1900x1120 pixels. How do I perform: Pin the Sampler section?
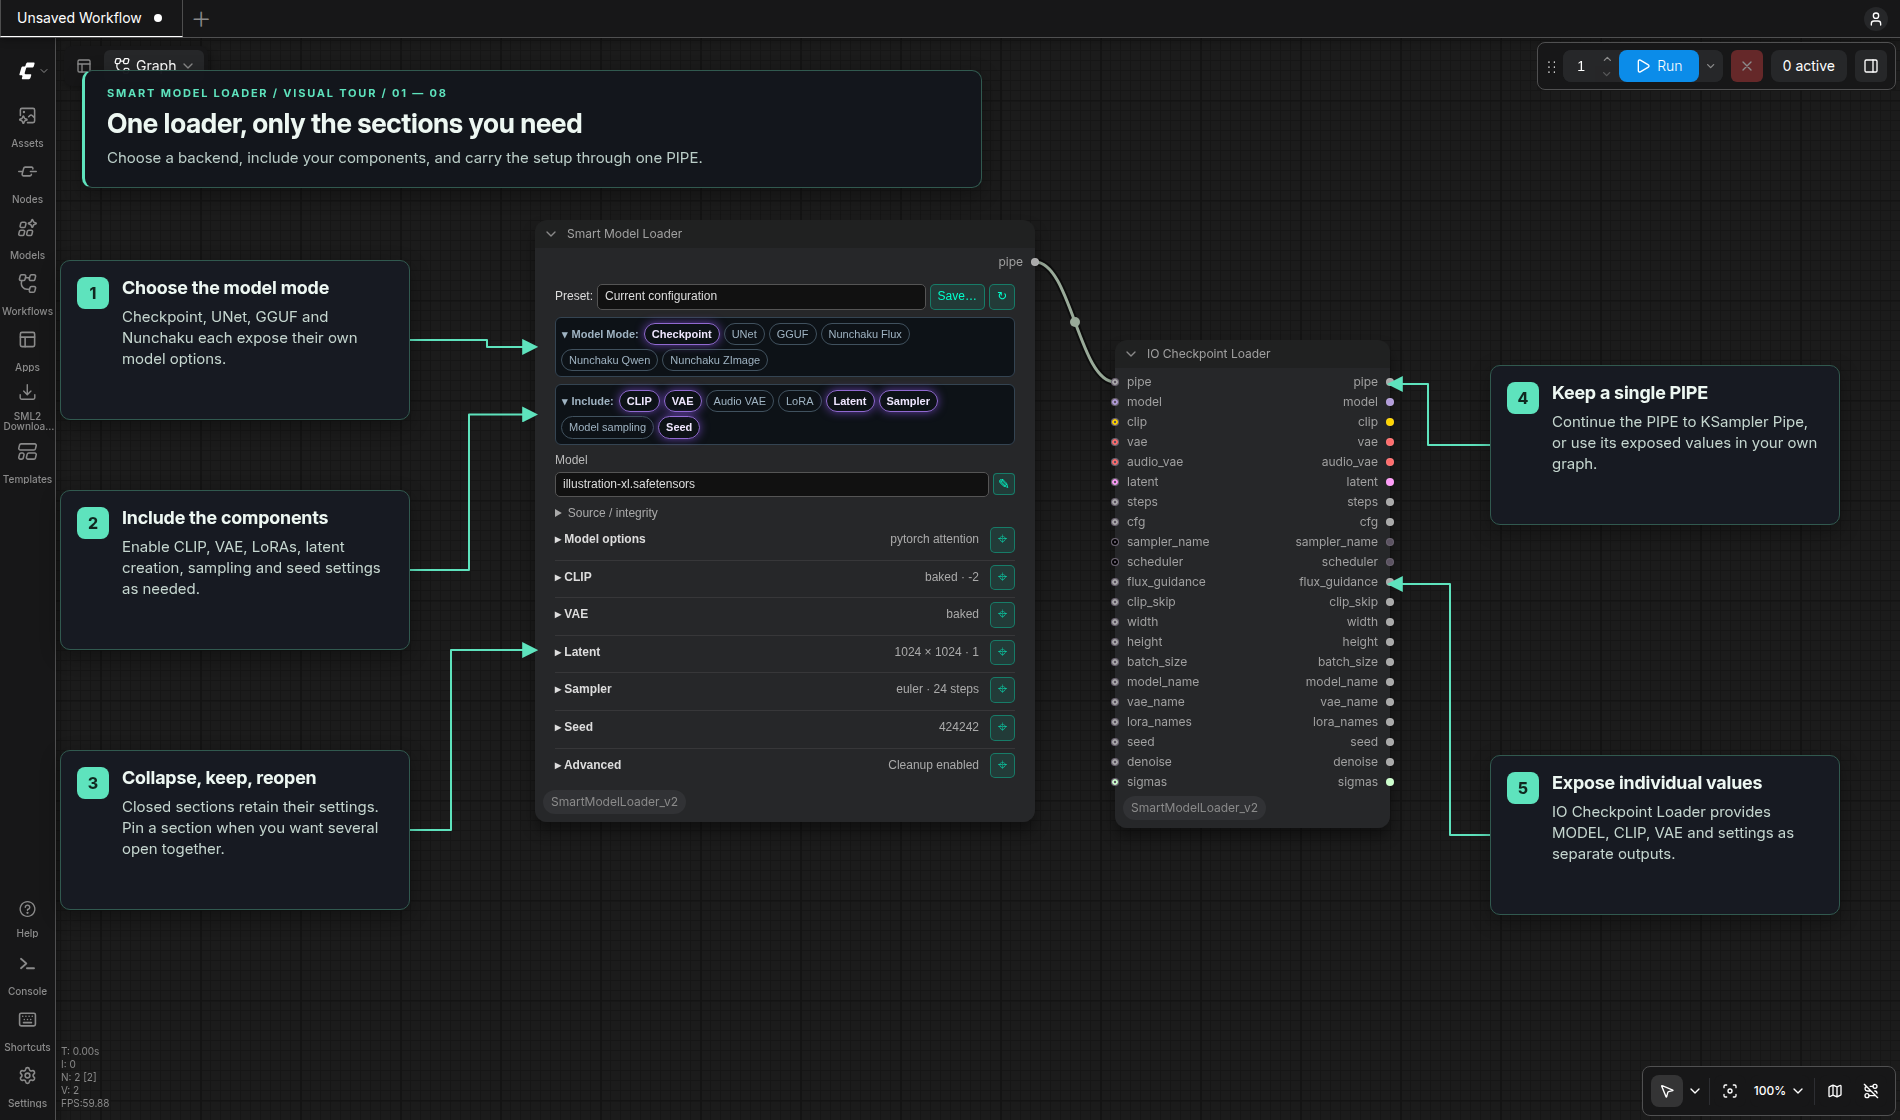(1002, 689)
